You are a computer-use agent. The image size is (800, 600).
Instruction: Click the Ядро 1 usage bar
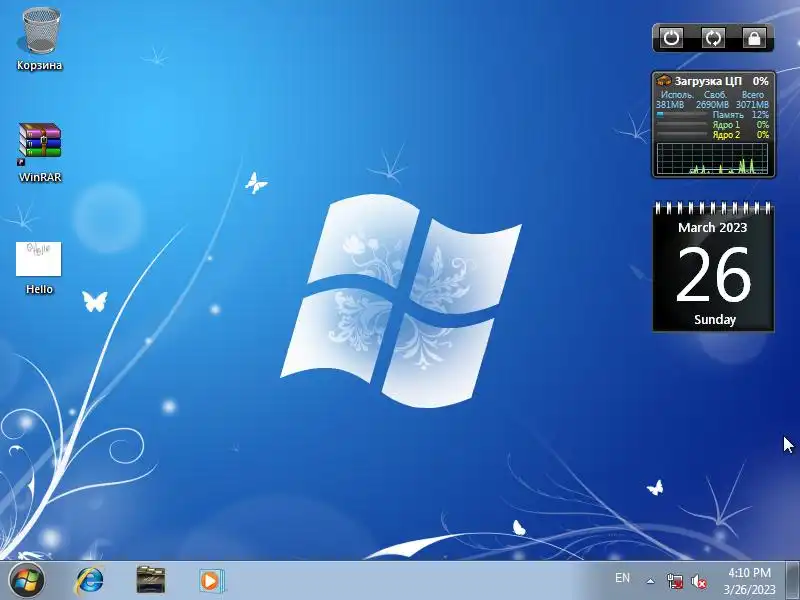[x=683, y=124]
